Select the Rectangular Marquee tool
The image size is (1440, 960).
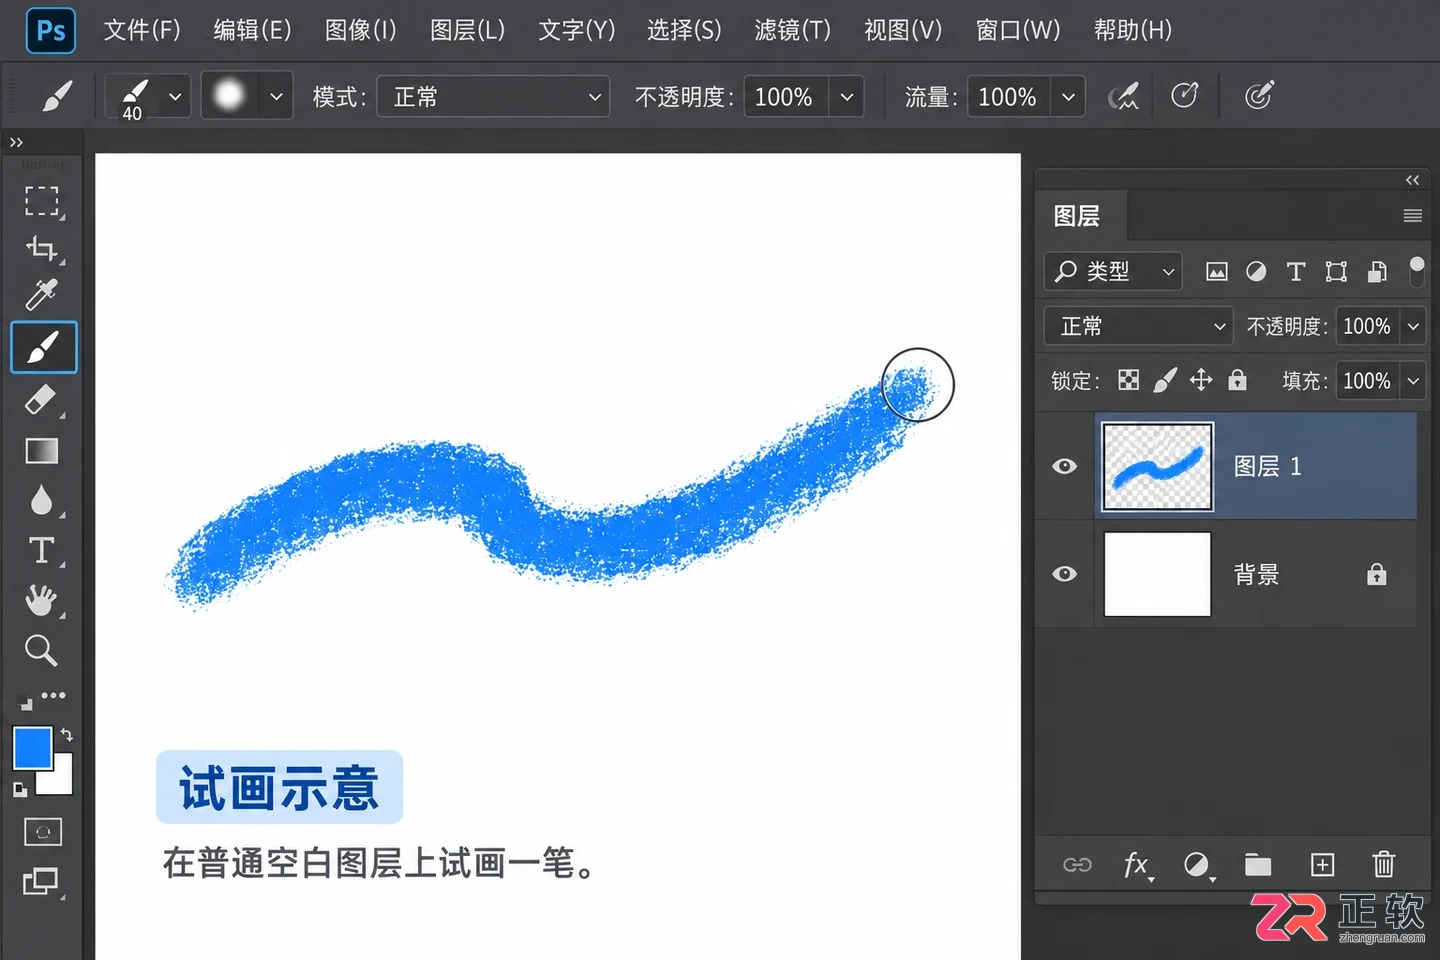coord(41,201)
